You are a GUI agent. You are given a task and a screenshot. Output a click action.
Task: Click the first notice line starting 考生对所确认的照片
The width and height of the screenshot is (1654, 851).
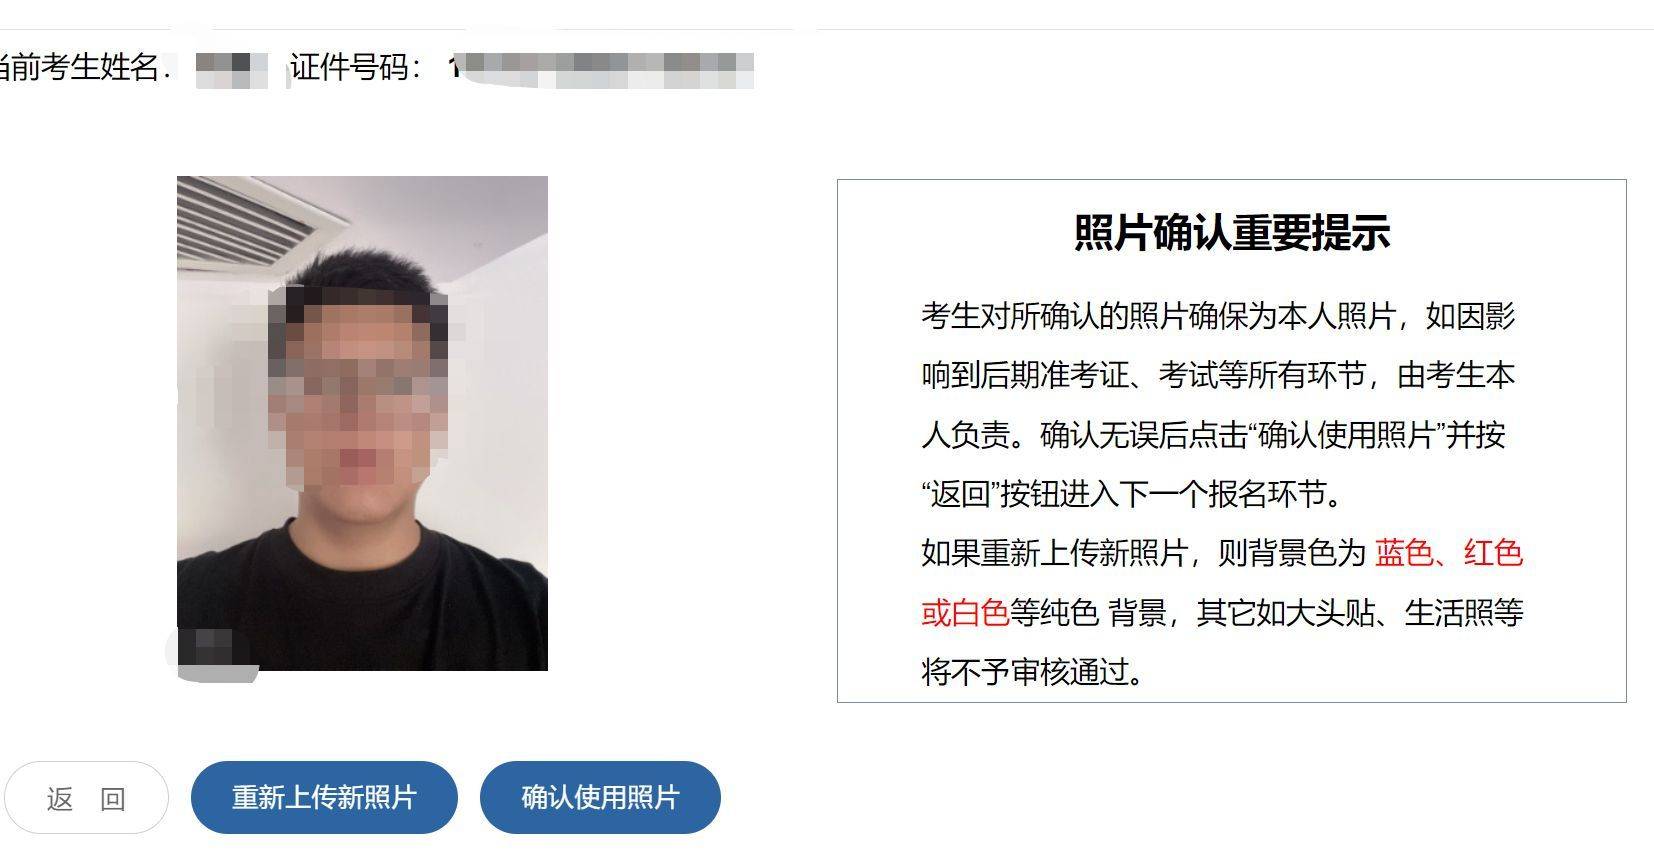point(1218,317)
